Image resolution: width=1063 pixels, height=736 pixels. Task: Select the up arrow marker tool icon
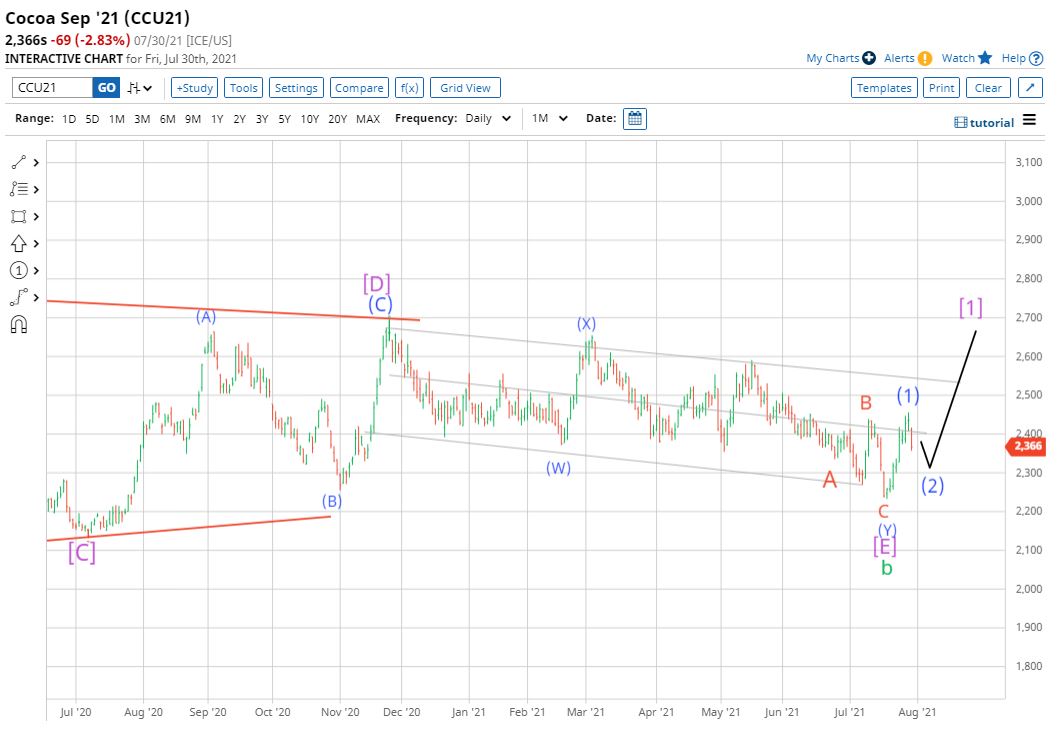click(x=19, y=243)
